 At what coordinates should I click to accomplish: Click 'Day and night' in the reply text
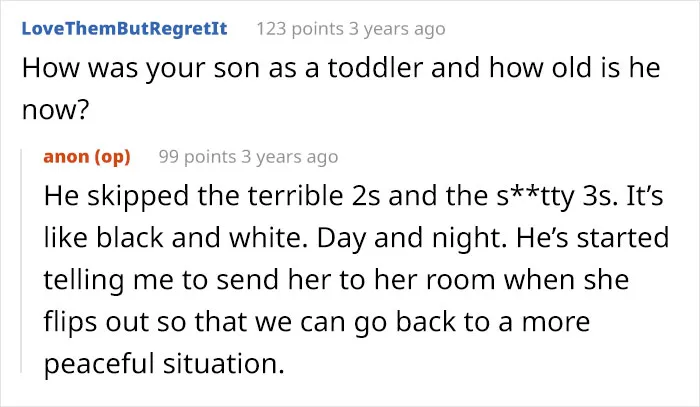tap(411, 238)
